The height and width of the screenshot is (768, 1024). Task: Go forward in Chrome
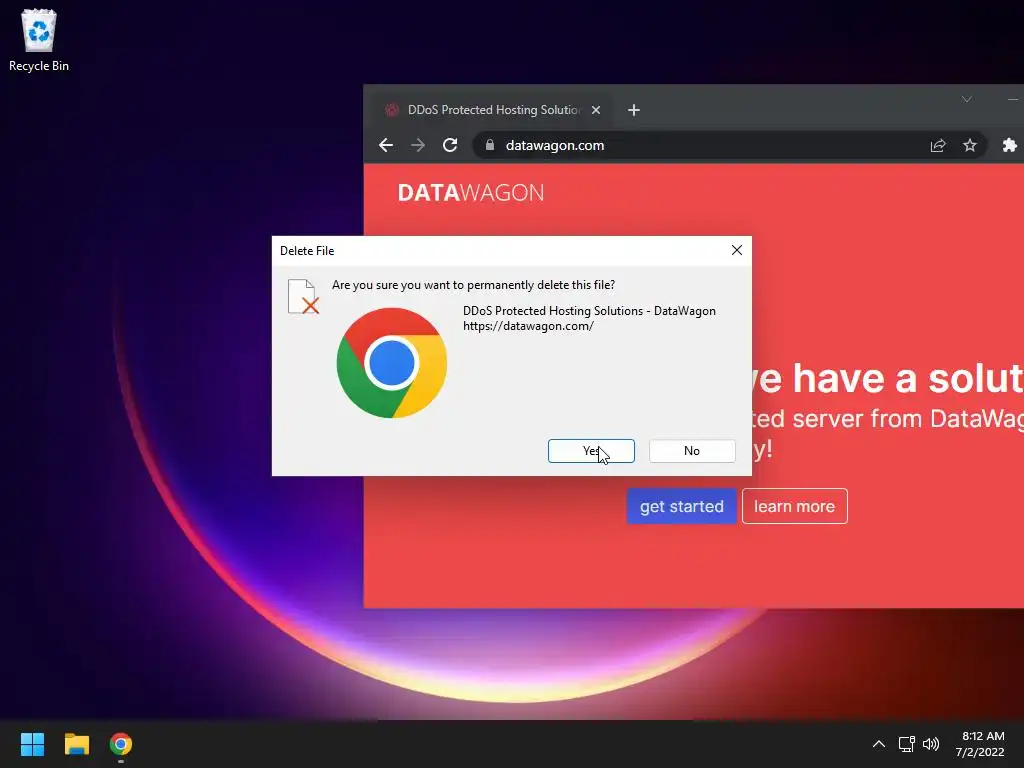click(418, 145)
